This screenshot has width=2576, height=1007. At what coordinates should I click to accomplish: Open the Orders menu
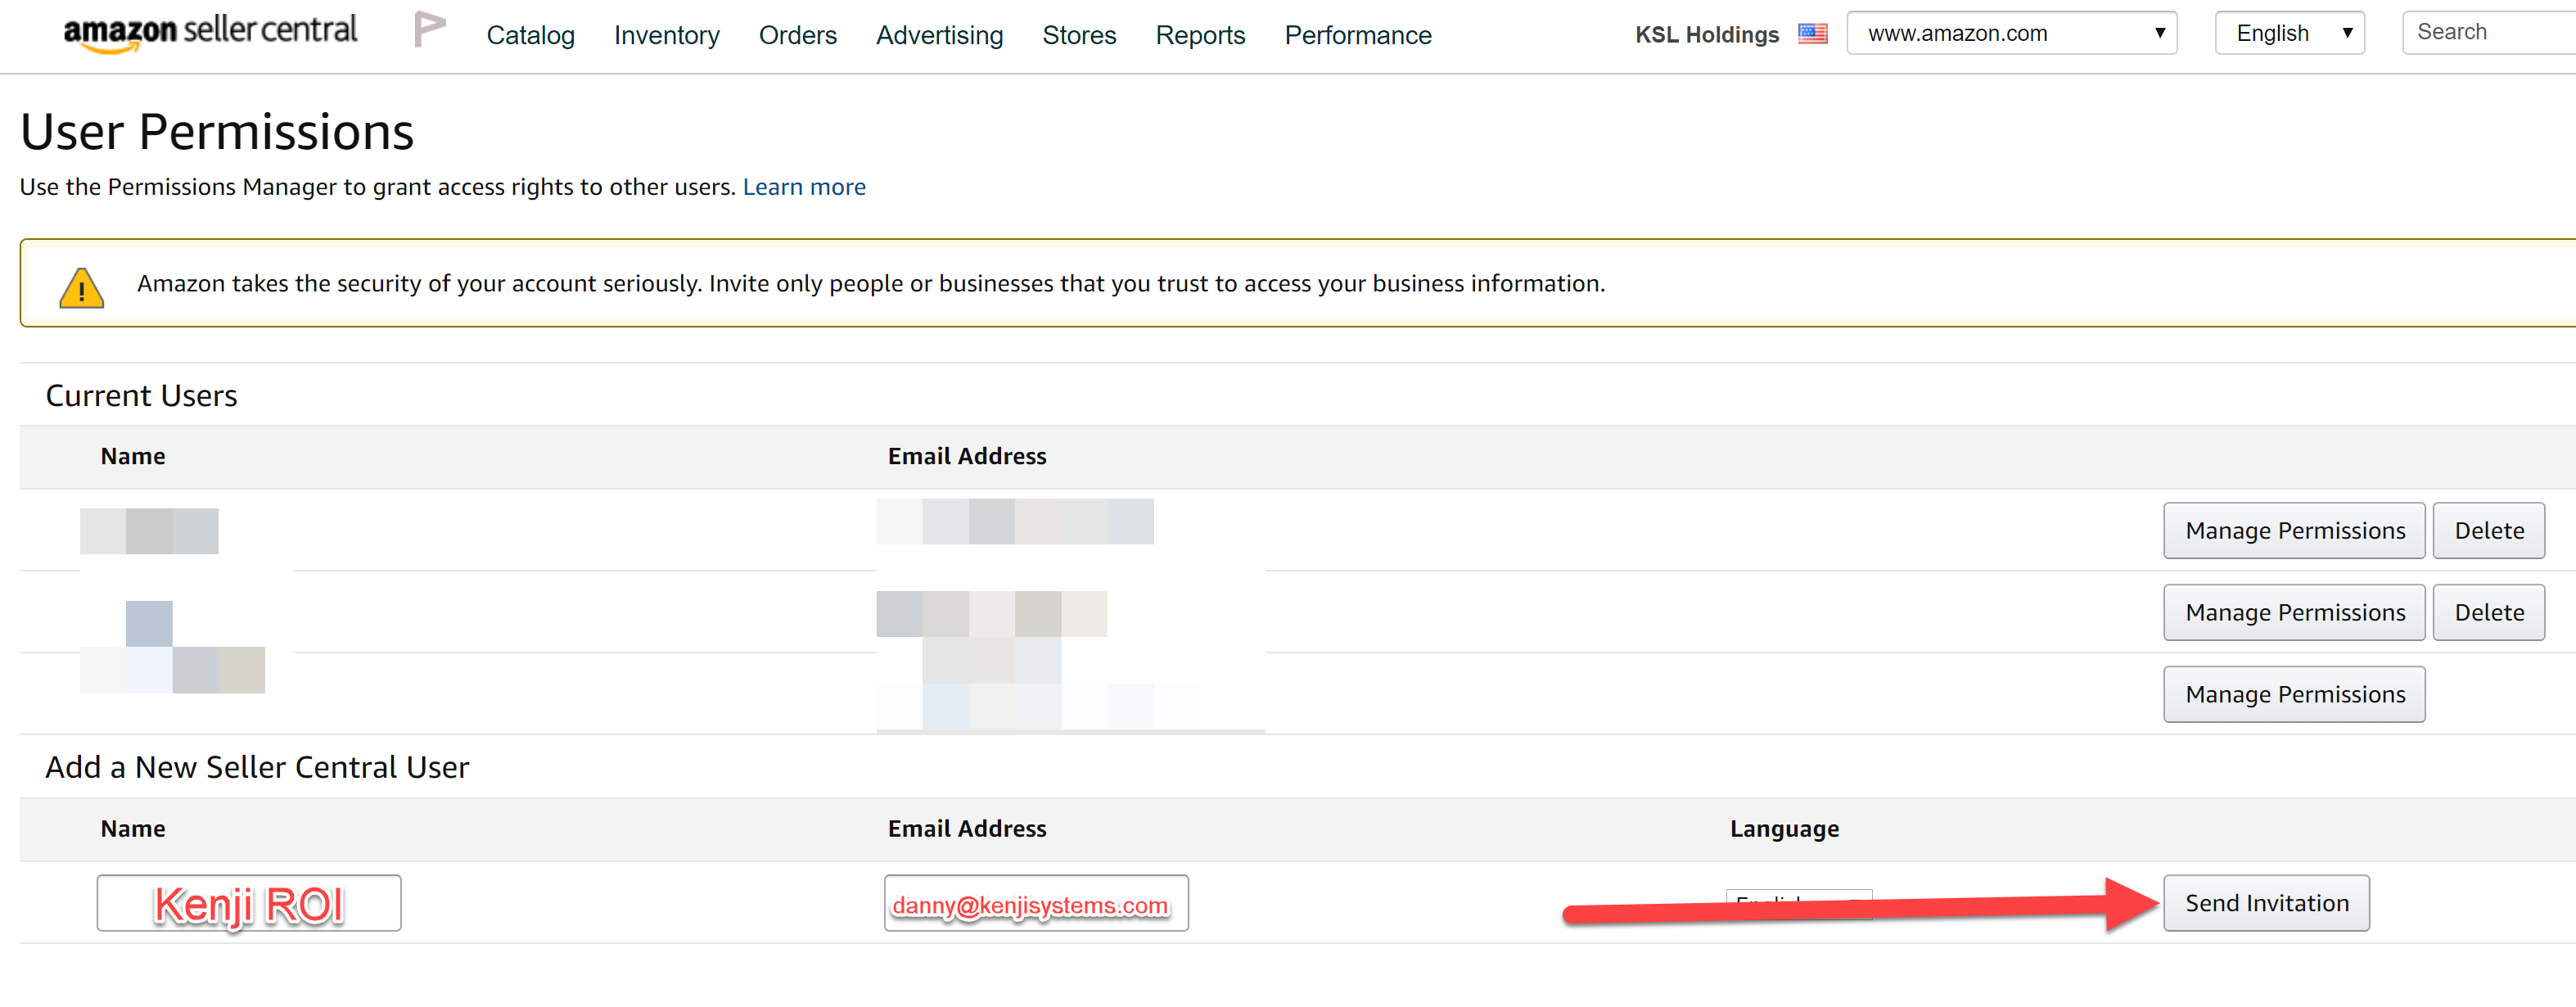coord(797,35)
